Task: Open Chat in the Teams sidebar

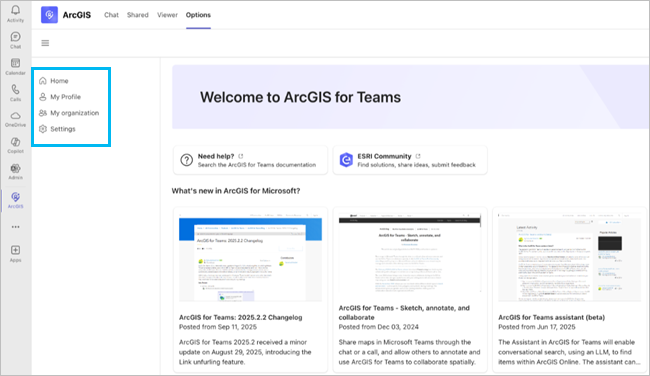Action: coord(15,40)
